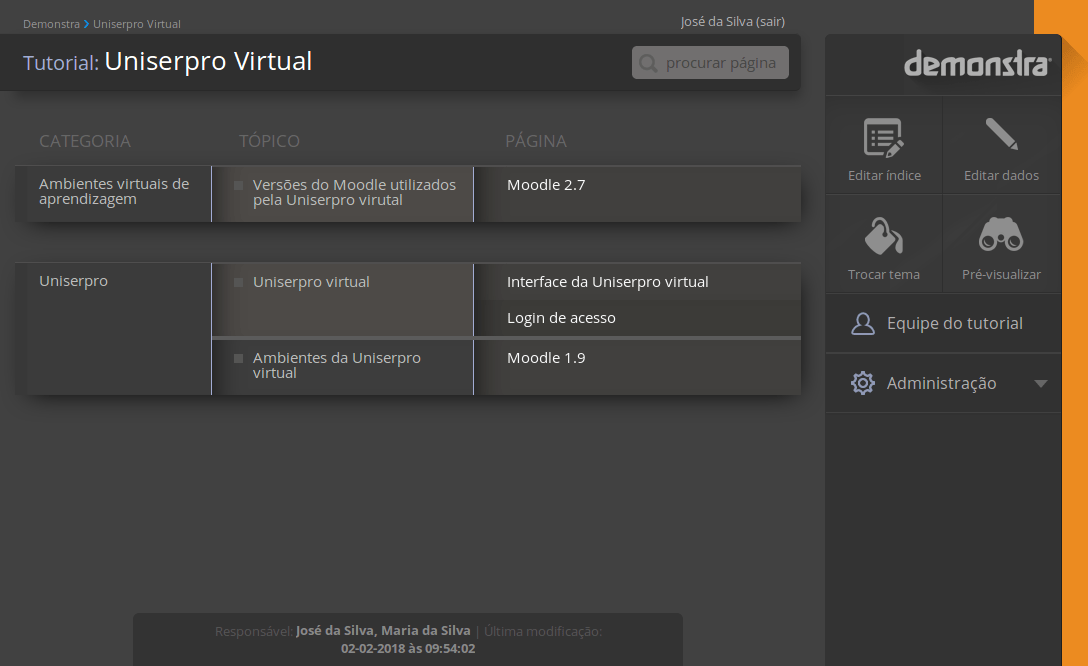Click the Administração gear icon
The height and width of the screenshot is (666, 1088).
coord(862,383)
